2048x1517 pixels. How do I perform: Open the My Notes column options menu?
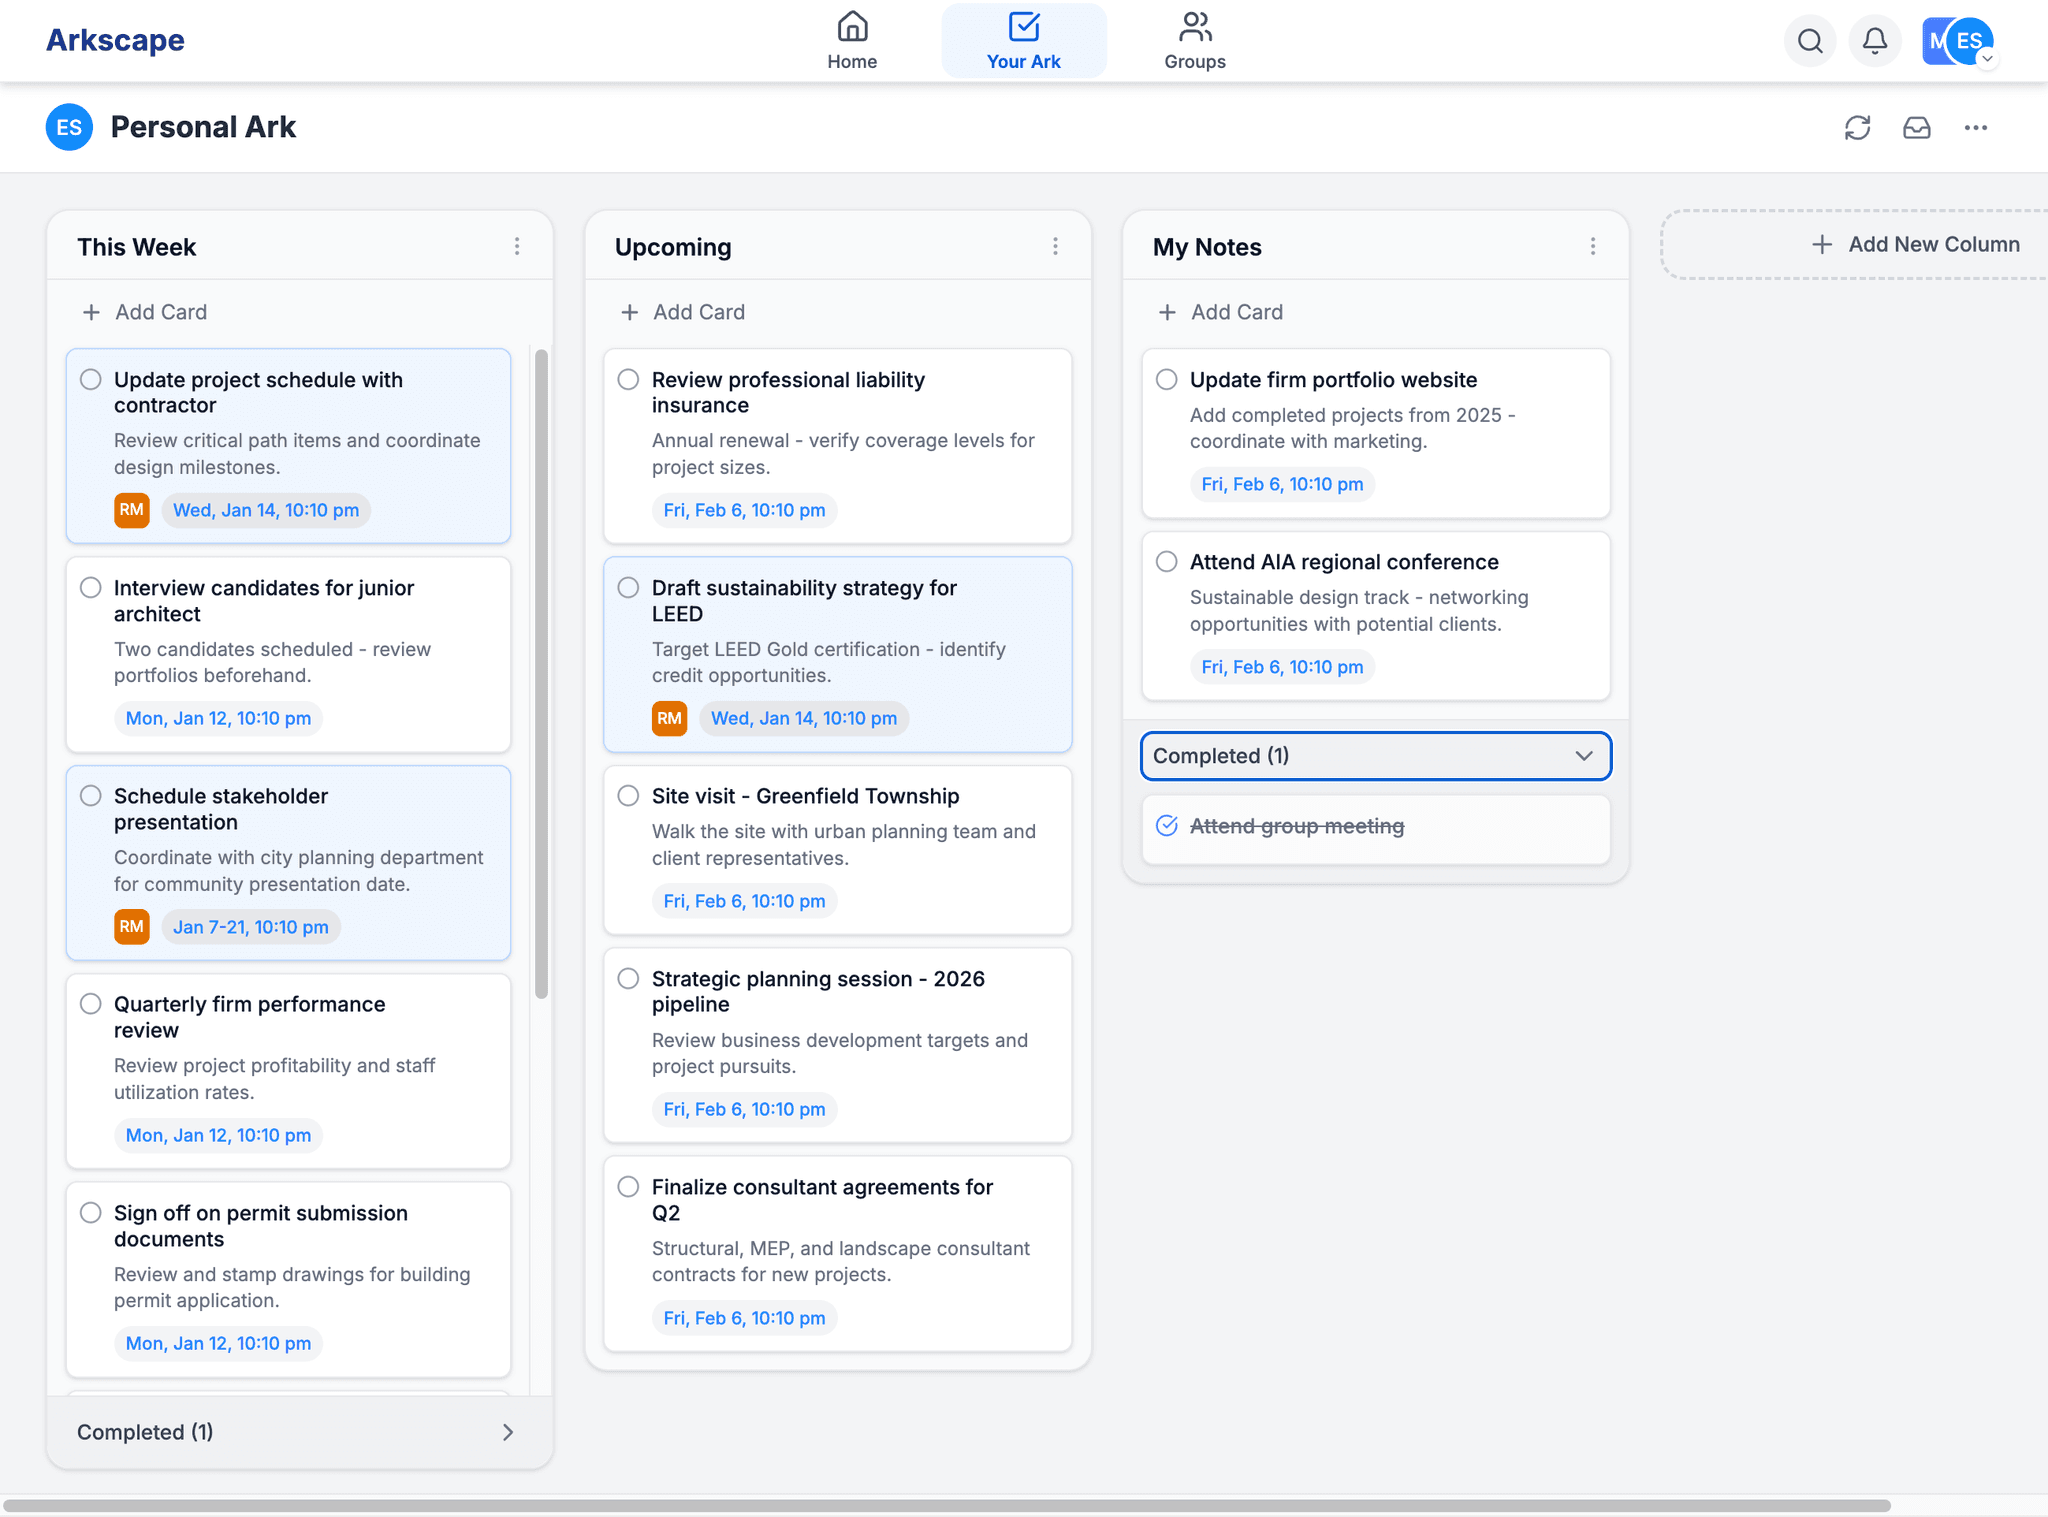pyautogui.click(x=1594, y=246)
